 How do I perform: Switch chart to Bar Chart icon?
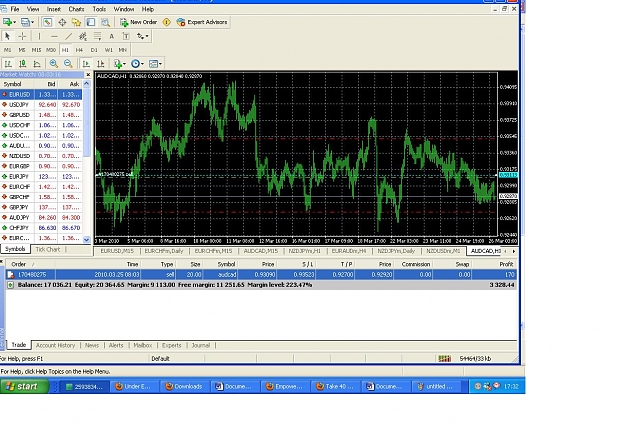coord(8,64)
